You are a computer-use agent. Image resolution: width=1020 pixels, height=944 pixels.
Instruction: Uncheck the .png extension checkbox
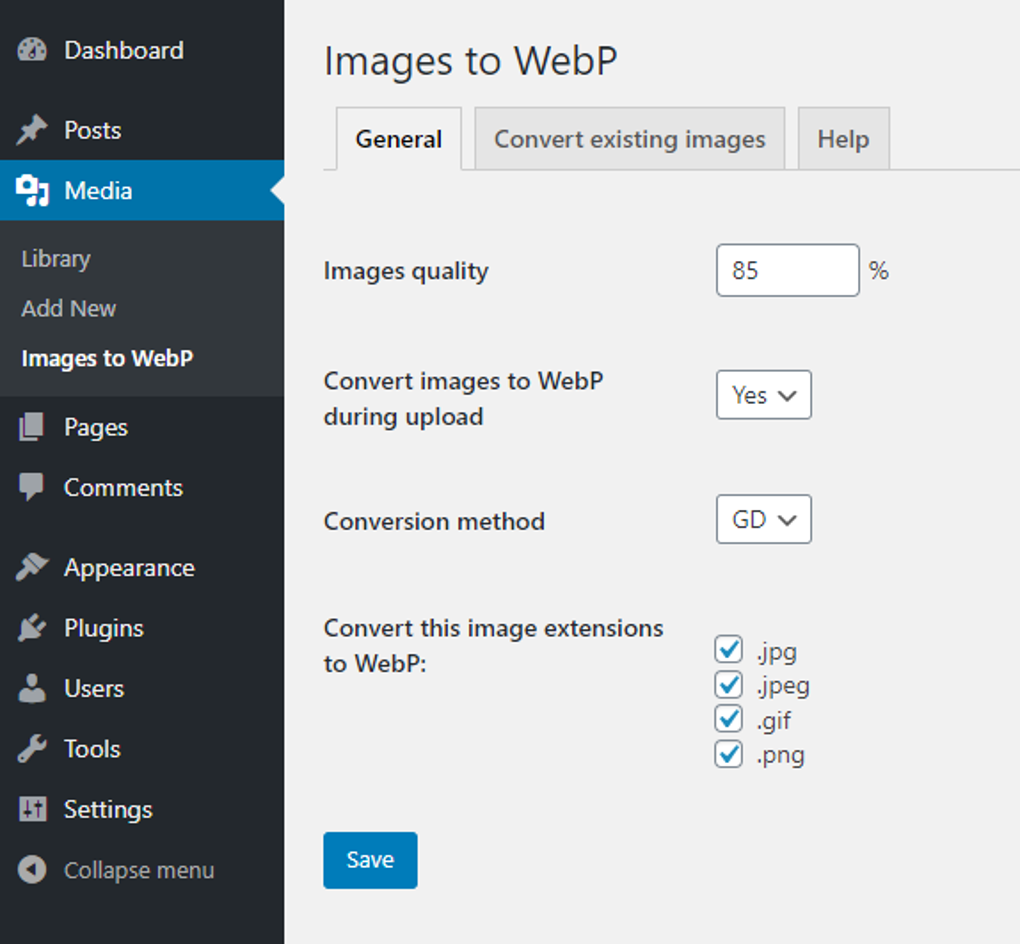point(729,755)
